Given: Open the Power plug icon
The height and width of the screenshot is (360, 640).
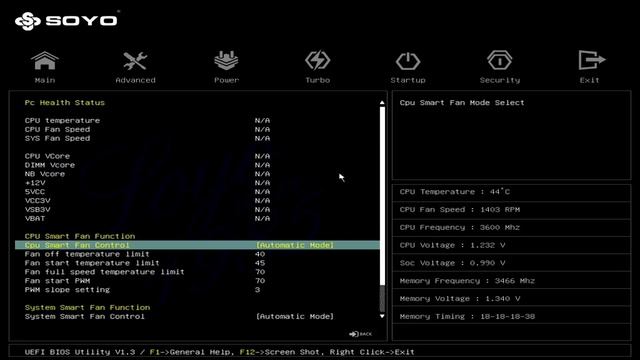Looking at the screenshot, I should tap(227, 60).
